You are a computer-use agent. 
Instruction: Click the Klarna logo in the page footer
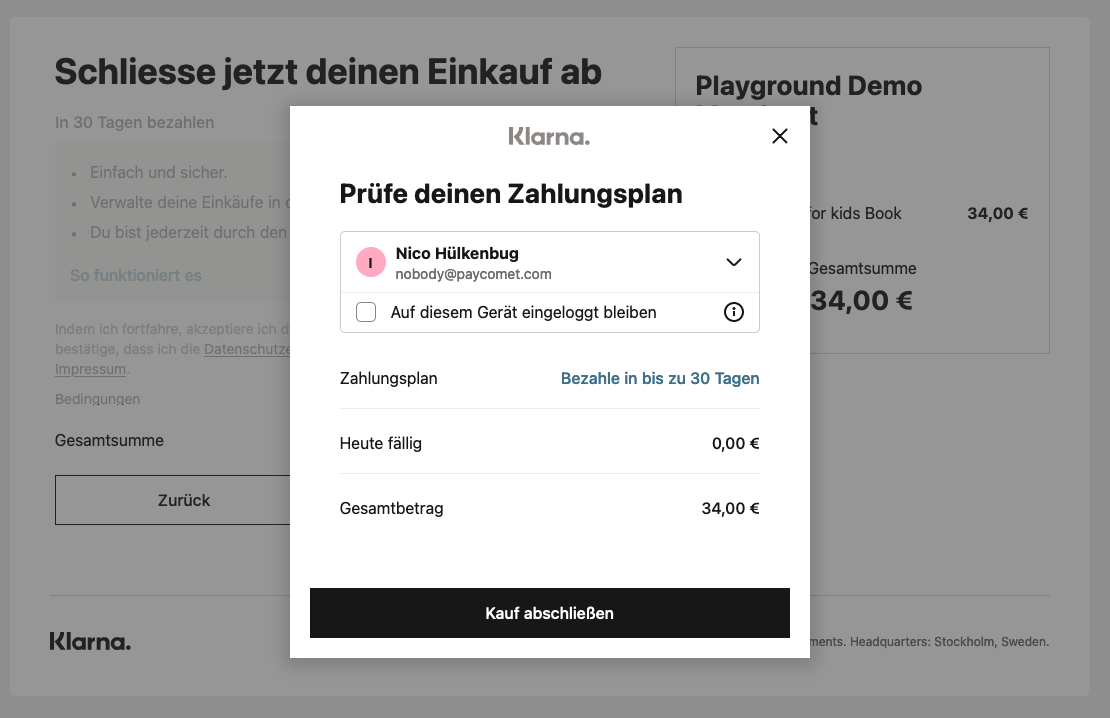point(90,642)
